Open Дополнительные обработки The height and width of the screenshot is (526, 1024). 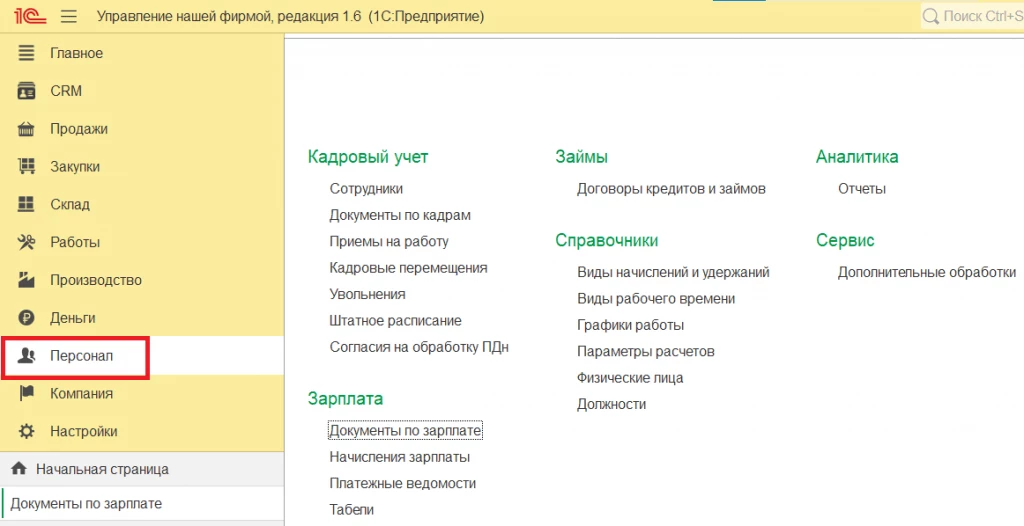927,272
